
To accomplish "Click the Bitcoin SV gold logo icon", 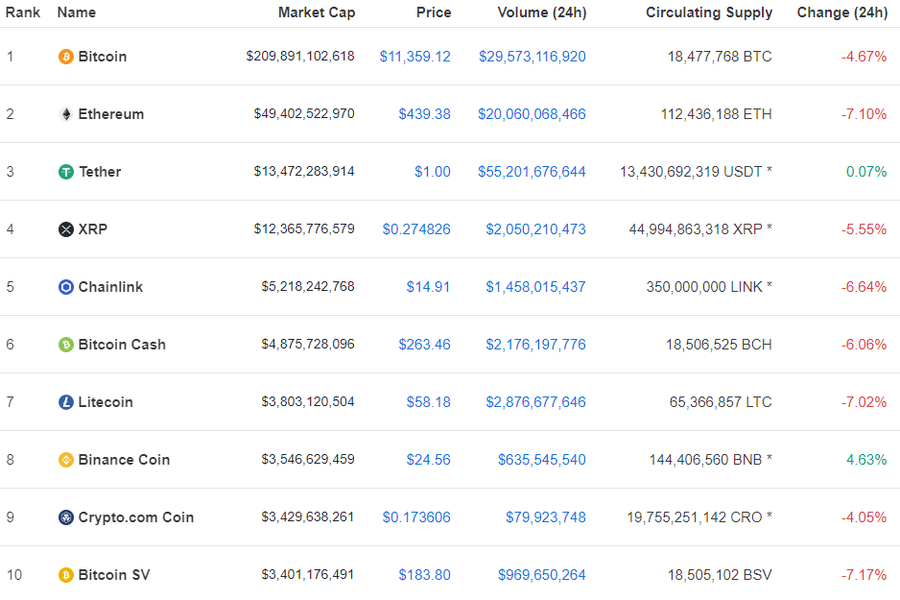I will 66,575.
